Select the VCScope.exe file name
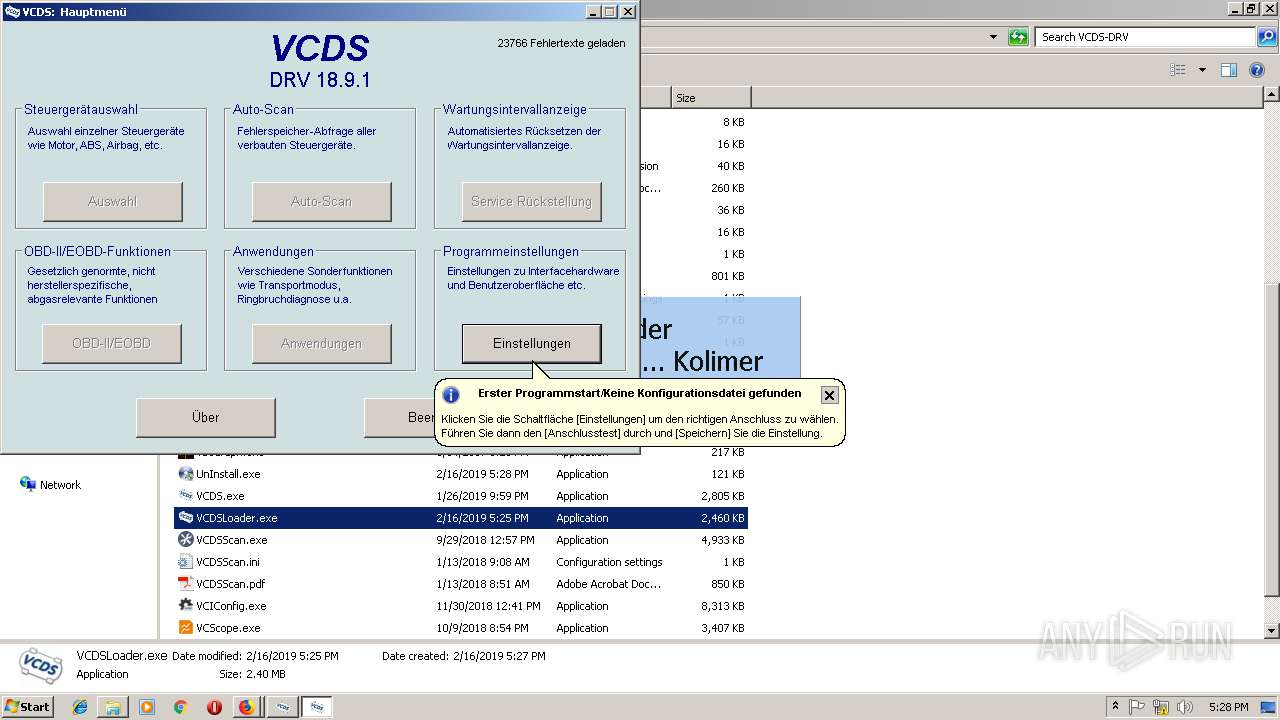 pyautogui.click(x=228, y=628)
